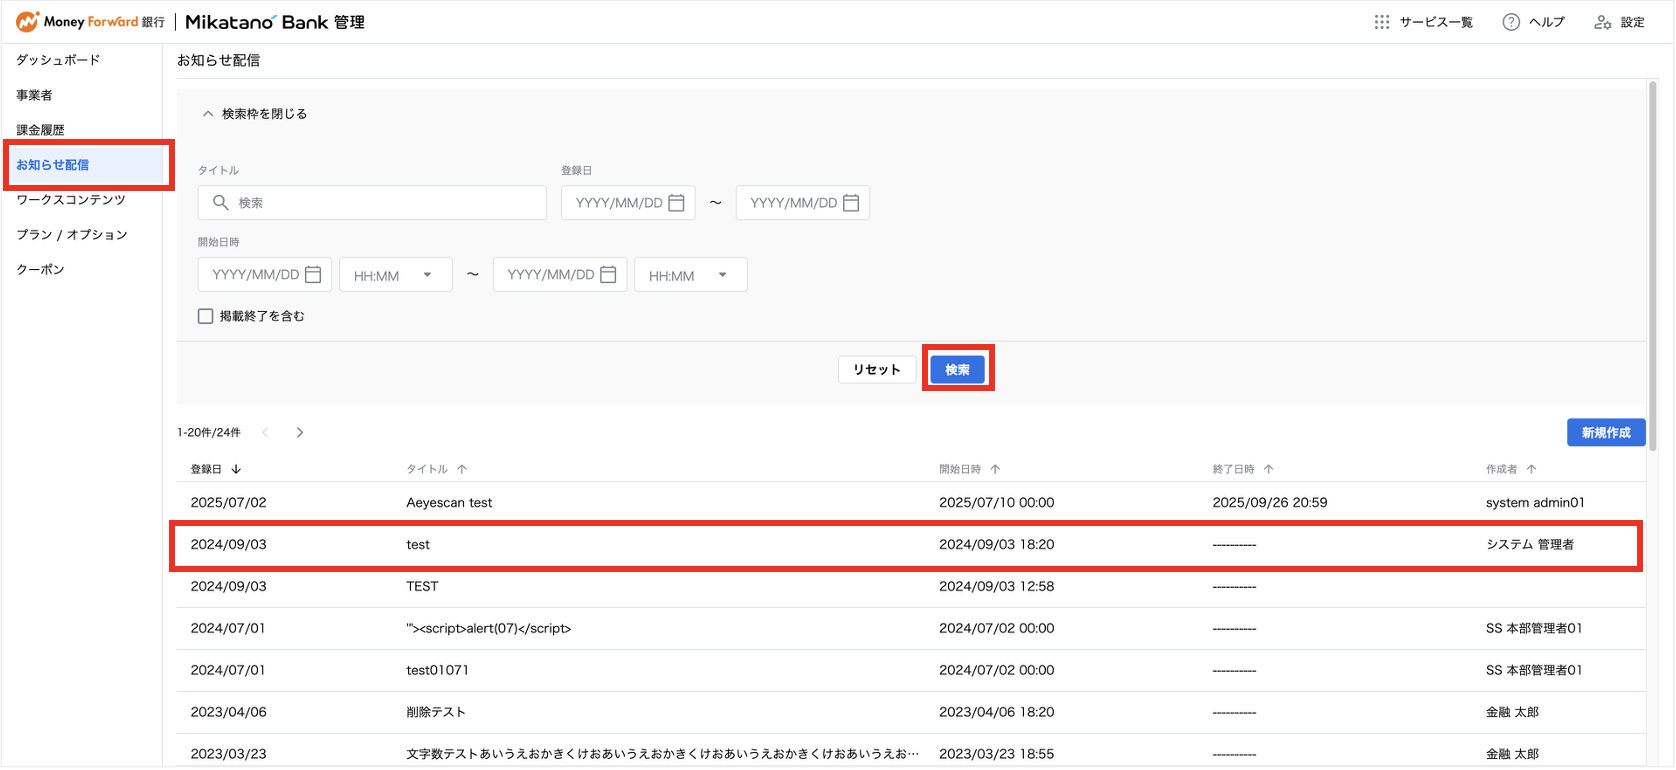Viewport: 1676px width, 770px height.
Task: Click the ヘルプ label in the header
Action: (x=1547, y=22)
